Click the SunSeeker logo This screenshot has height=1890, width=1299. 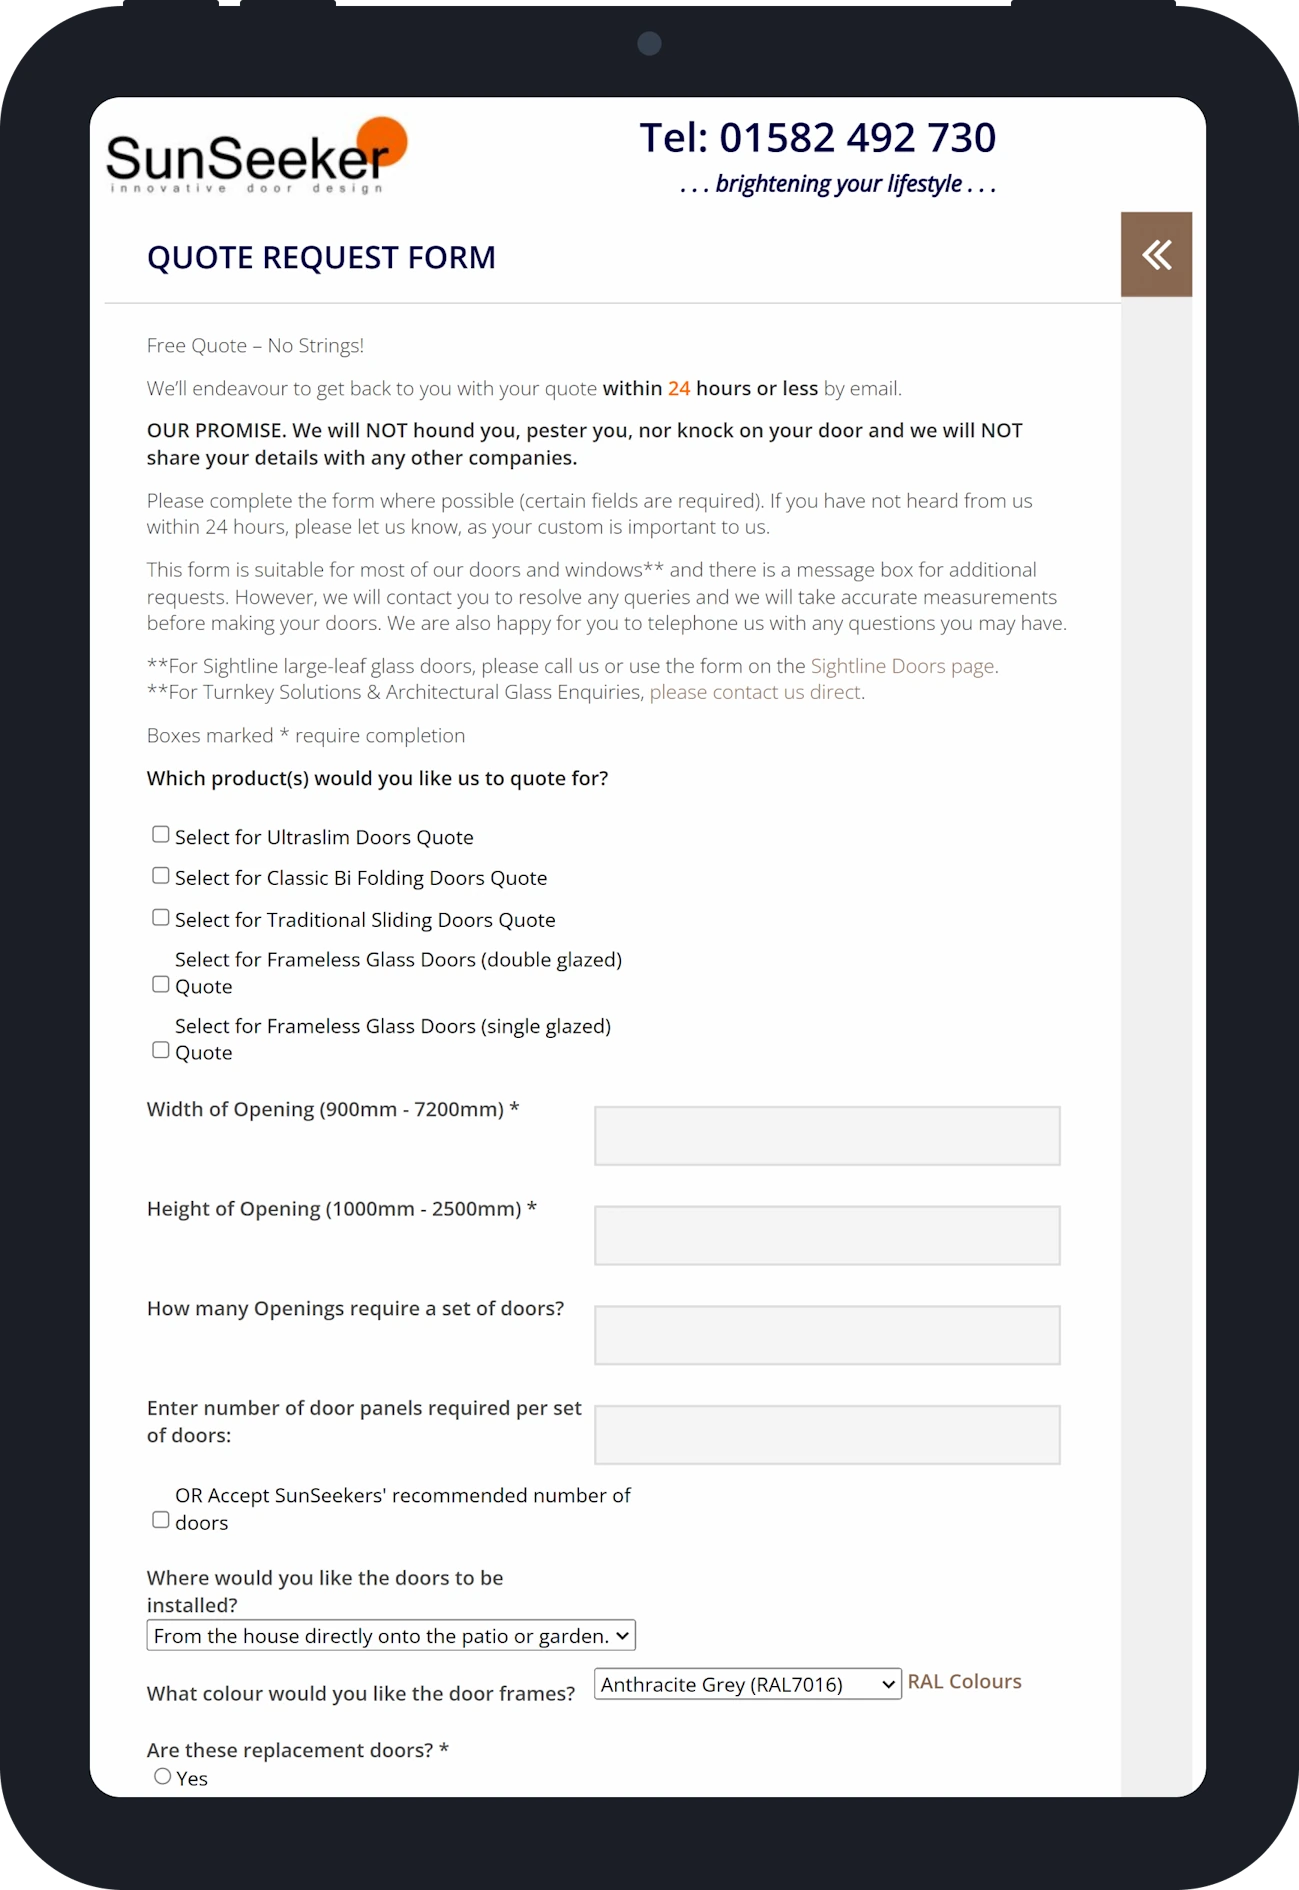[x=257, y=155]
